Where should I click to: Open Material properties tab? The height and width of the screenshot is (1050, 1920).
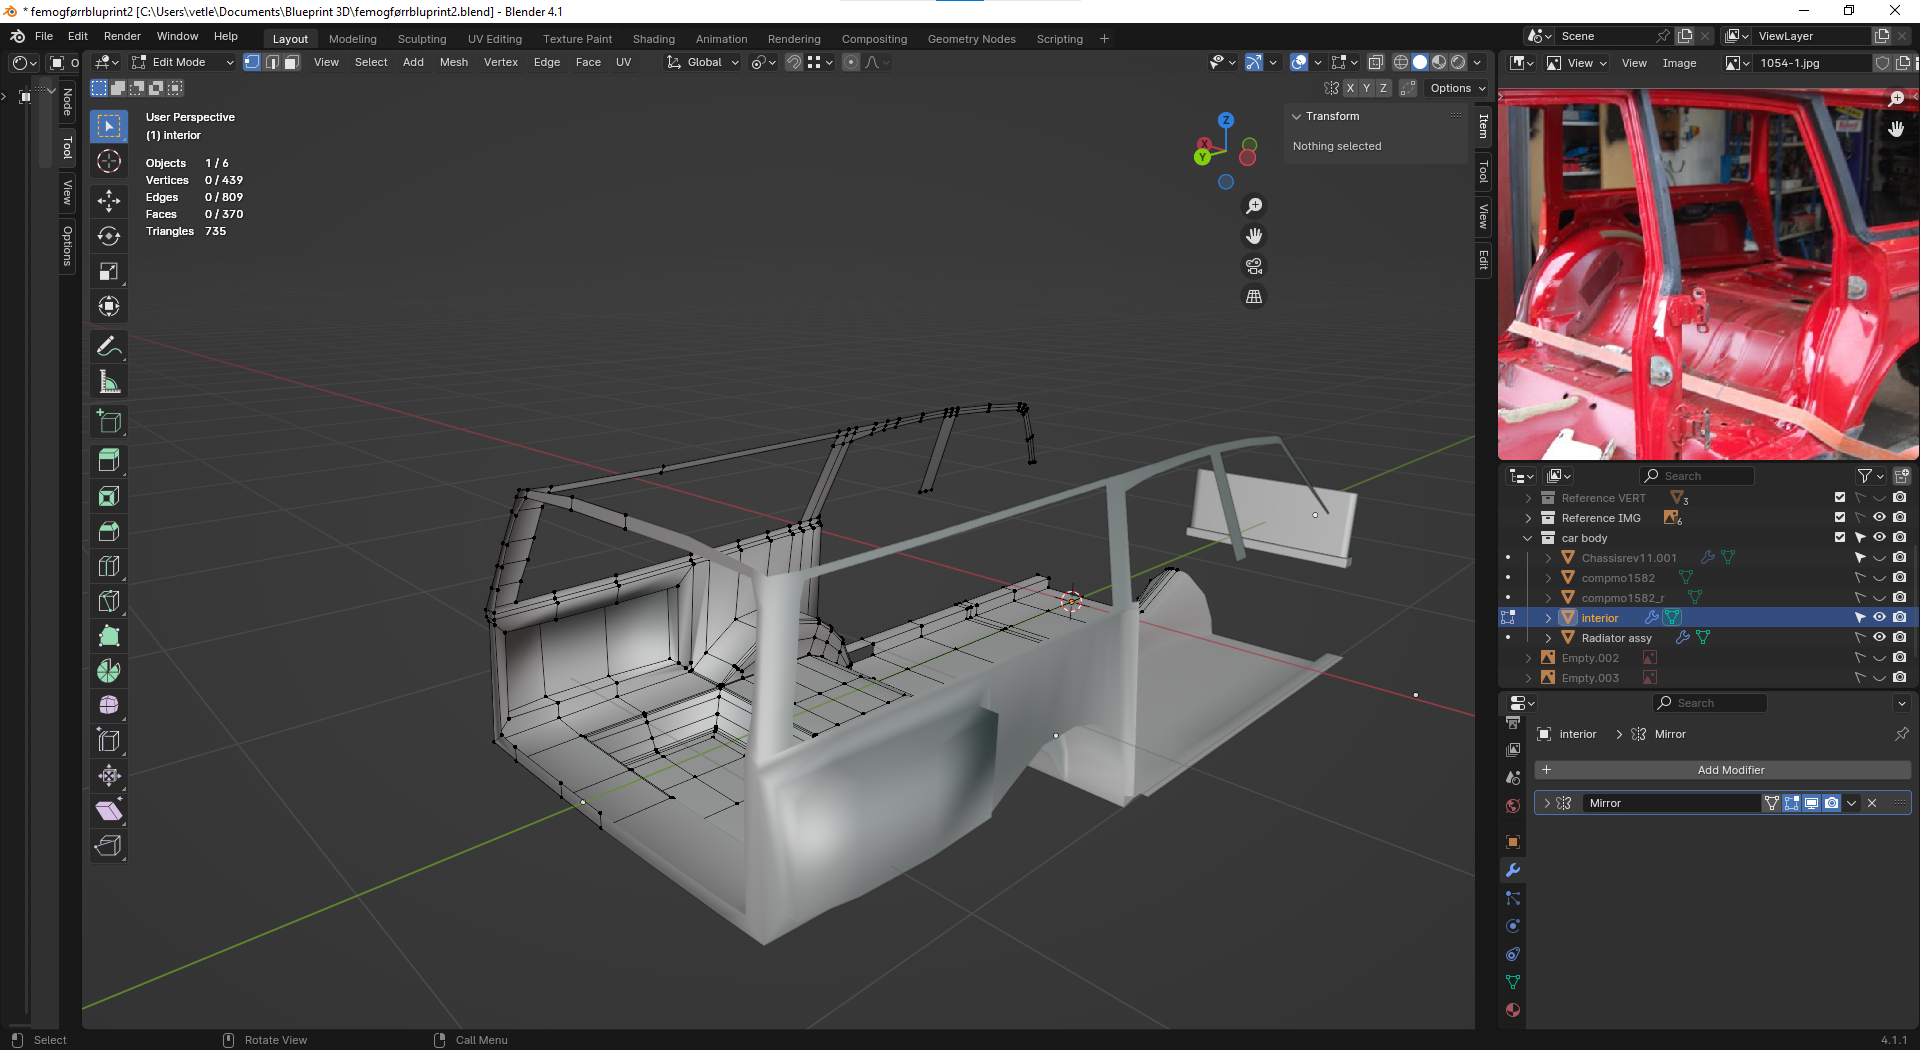click(1513, 1010)
